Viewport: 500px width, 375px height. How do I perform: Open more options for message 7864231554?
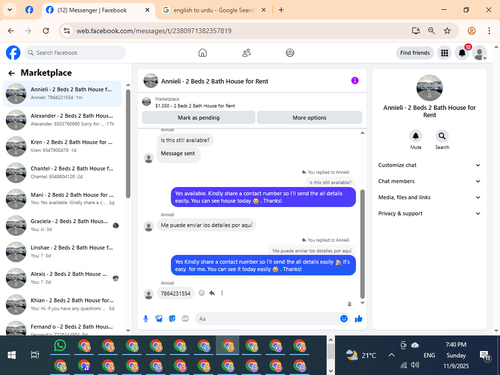[222, 293]
